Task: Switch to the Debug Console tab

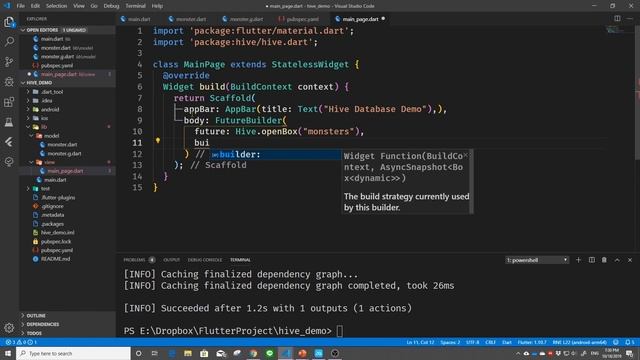Action: tap(205, 260)
